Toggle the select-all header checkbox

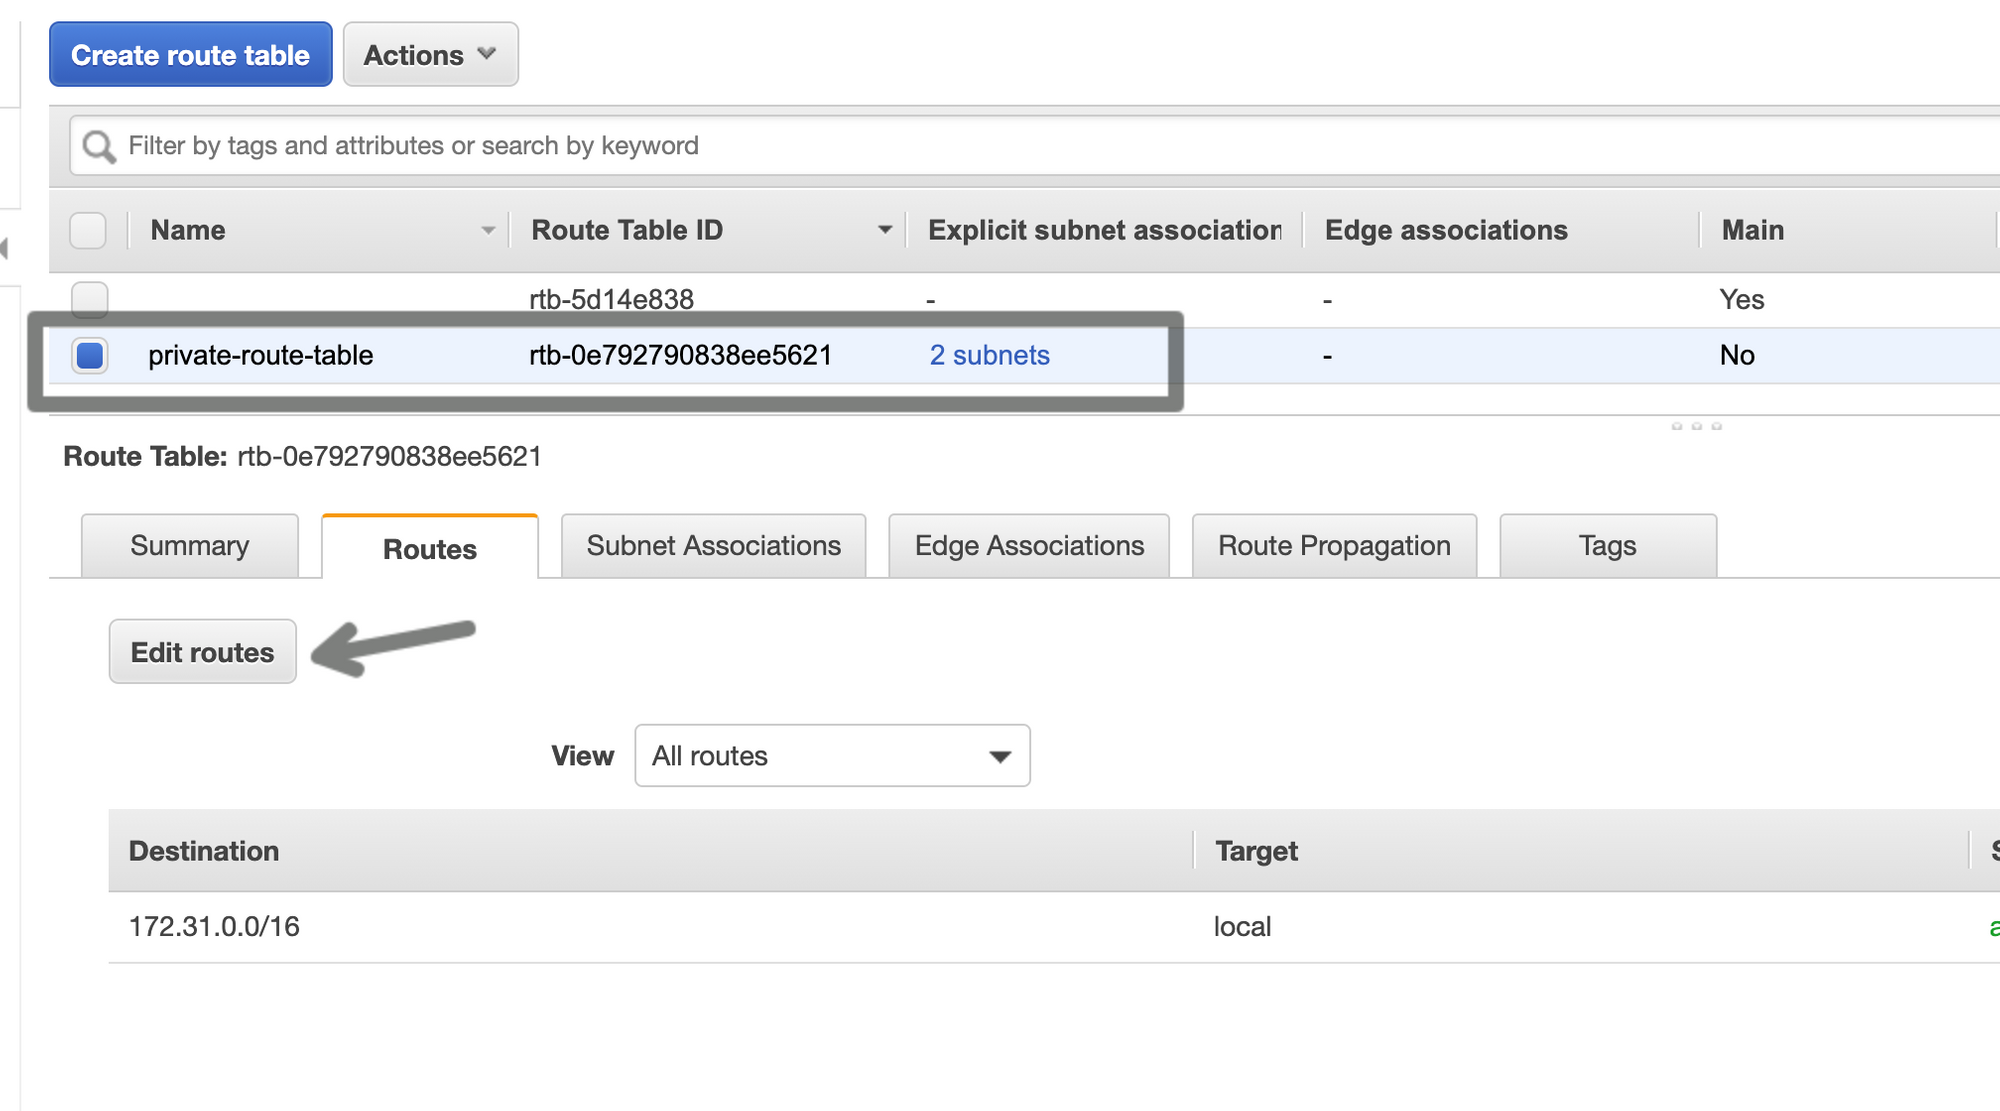pos(88,231)
